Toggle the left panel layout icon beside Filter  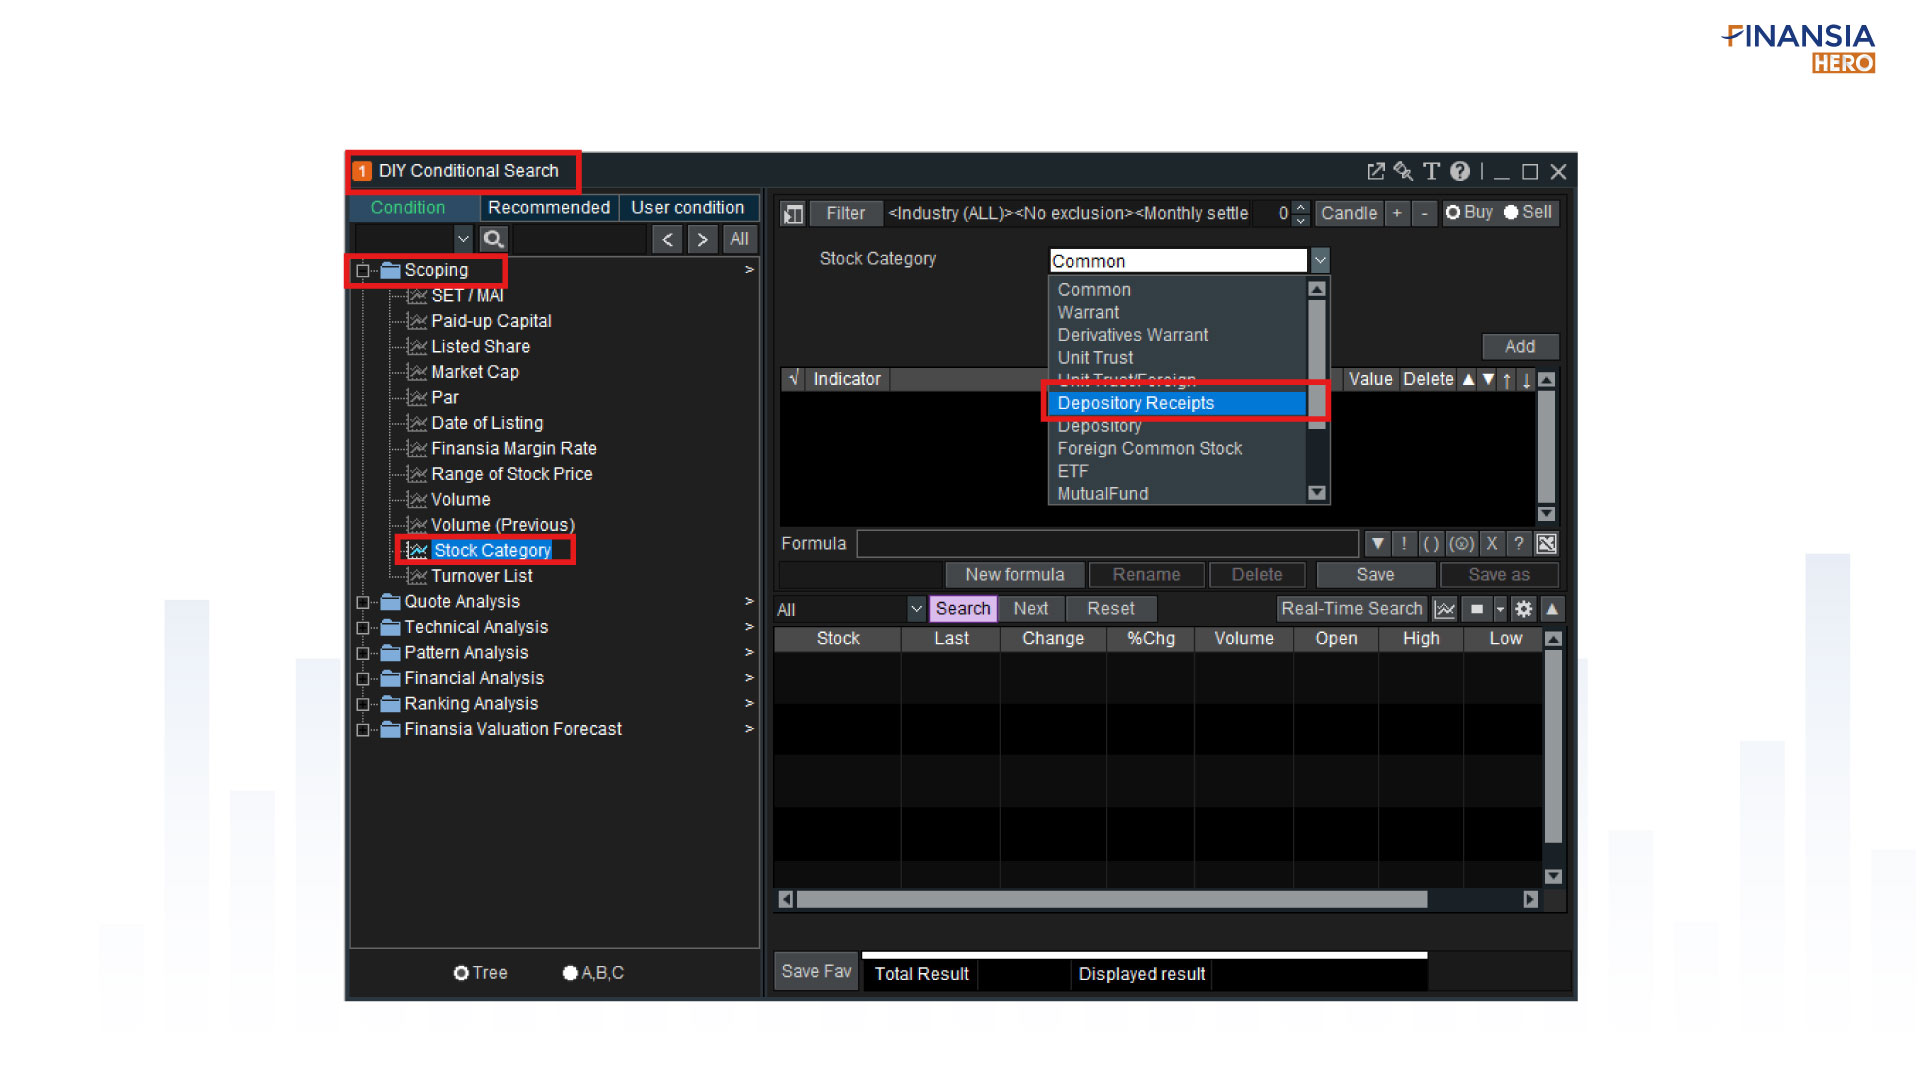click(x=793, y=214)
